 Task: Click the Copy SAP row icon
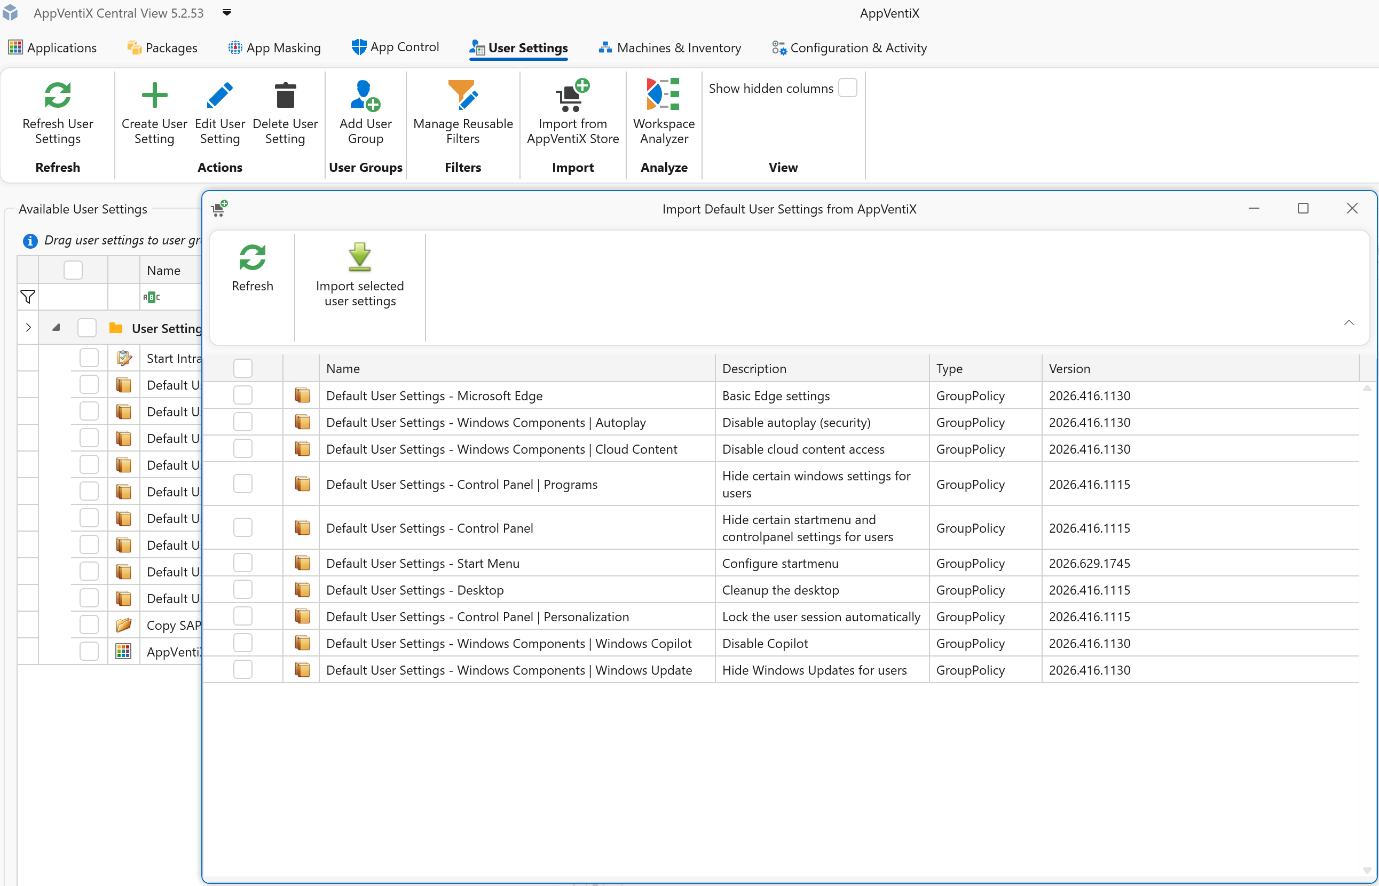[123, 625]
